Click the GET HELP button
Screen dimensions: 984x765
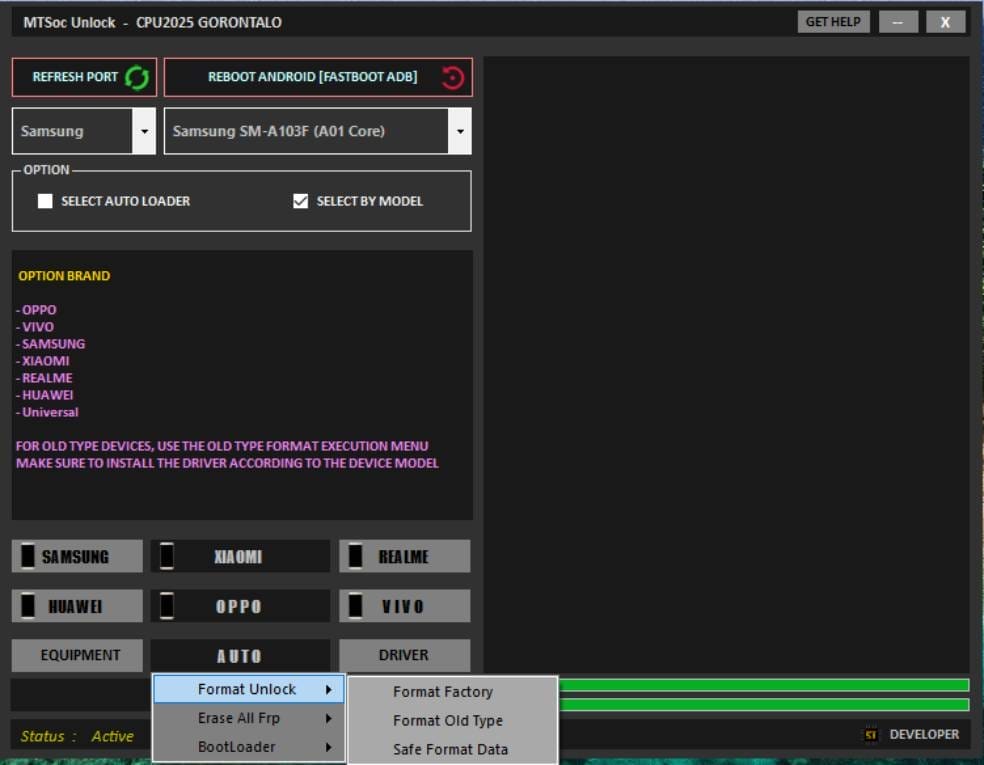pos(831,20)
